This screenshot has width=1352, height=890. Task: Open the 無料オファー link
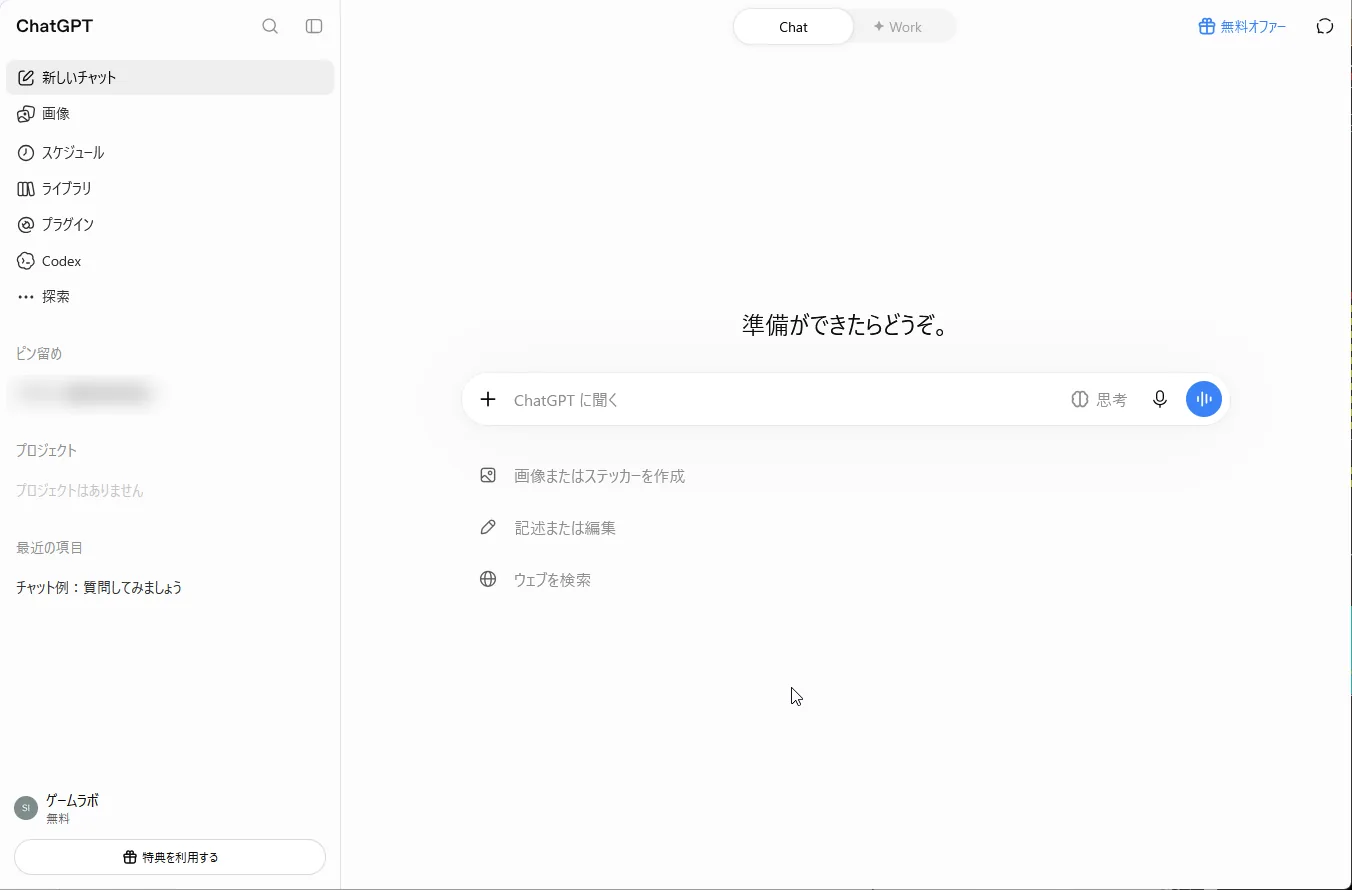tap(1243, 27)
